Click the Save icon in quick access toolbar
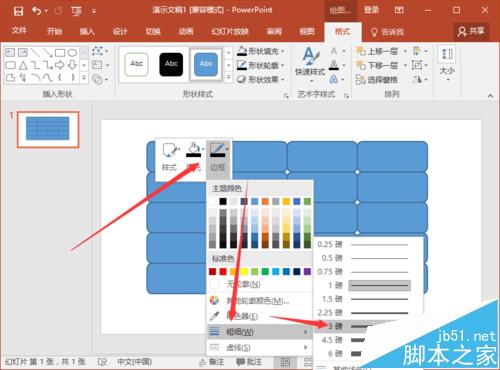 coord(18,12)
